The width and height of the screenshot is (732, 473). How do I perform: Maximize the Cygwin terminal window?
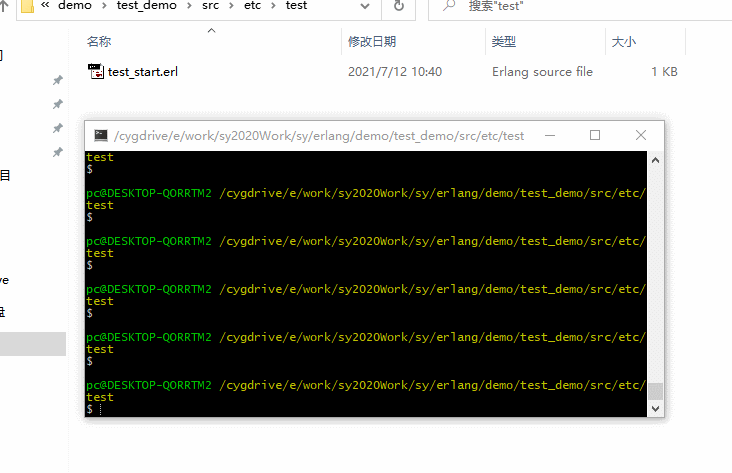click(595, 135)
